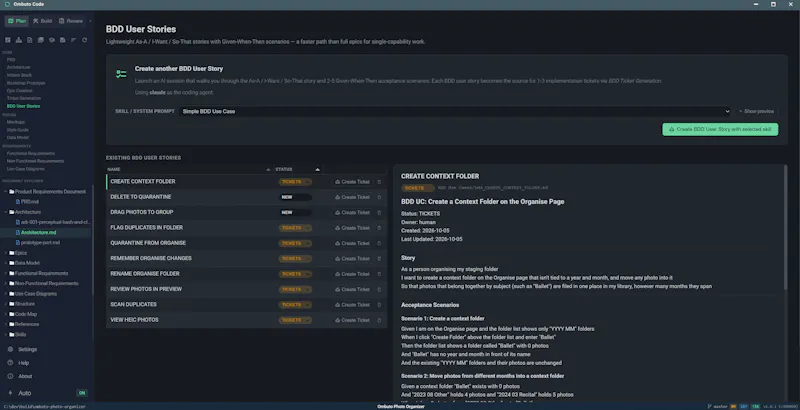This screenshot has width=800, height=410.
Task: Click trash icon in FLAG DUPLICATES IN FOLDER row
Action: [379, 228]
